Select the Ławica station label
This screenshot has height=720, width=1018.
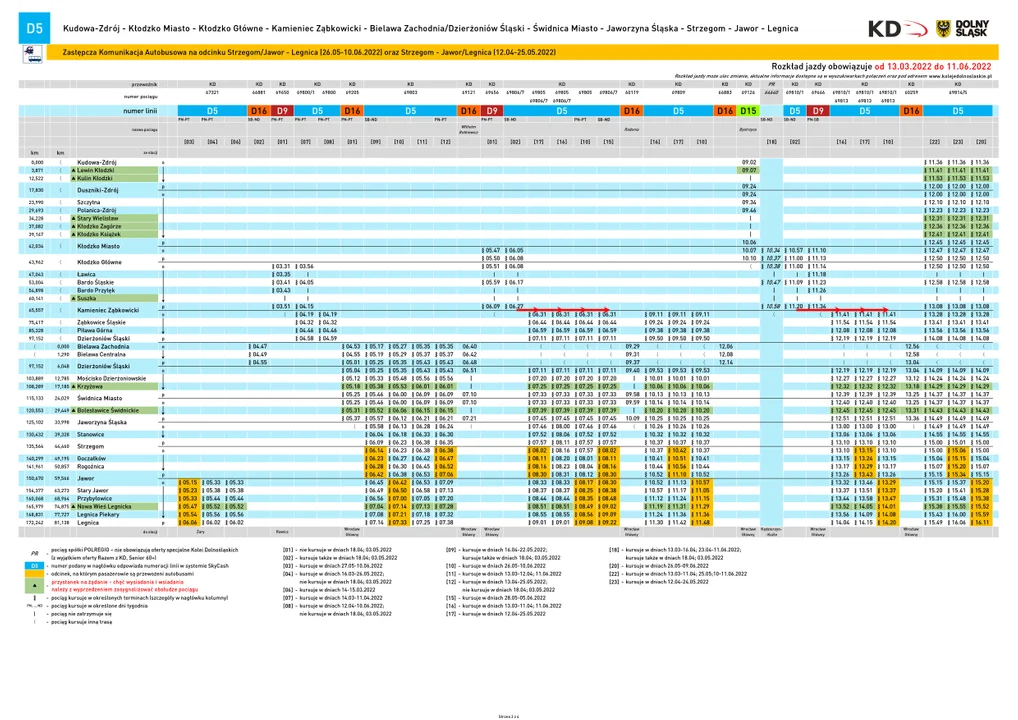86,275
